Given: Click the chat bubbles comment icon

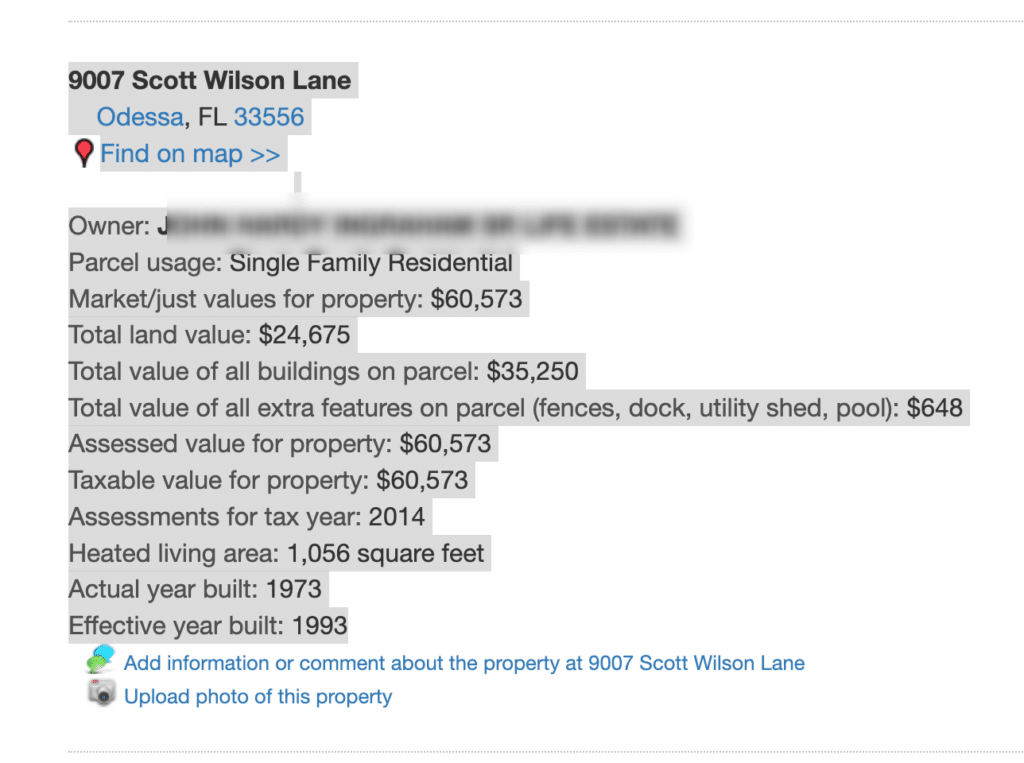Looking at the screenshot, I should [101, 659].
